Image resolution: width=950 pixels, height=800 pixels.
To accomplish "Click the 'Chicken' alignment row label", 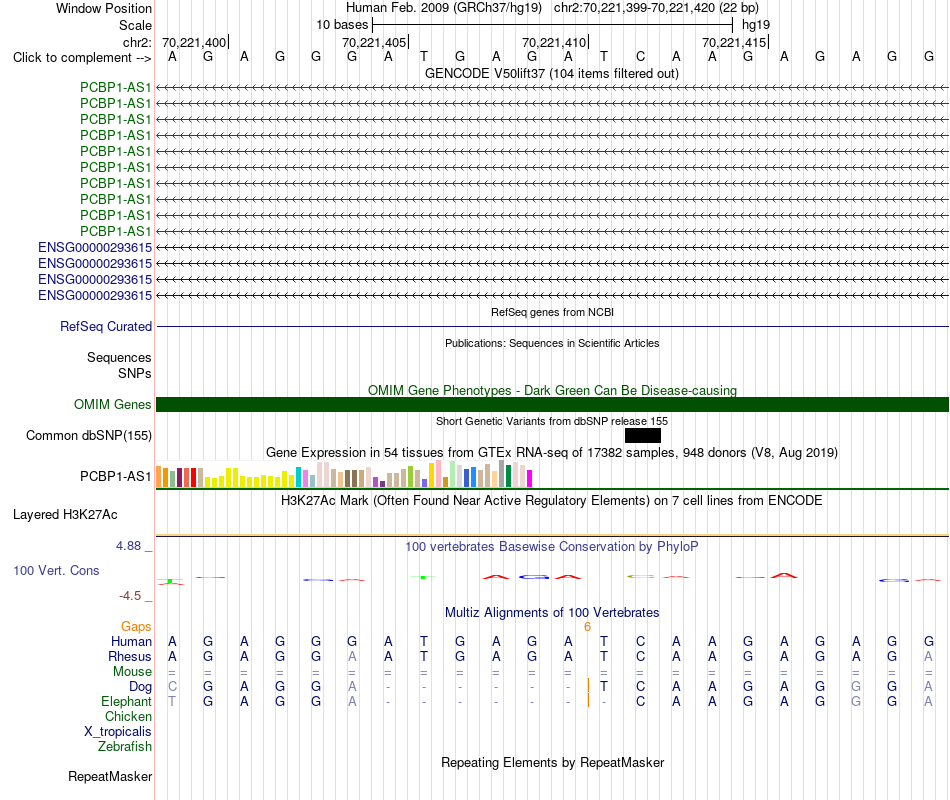I will click(x=128, y=716).
